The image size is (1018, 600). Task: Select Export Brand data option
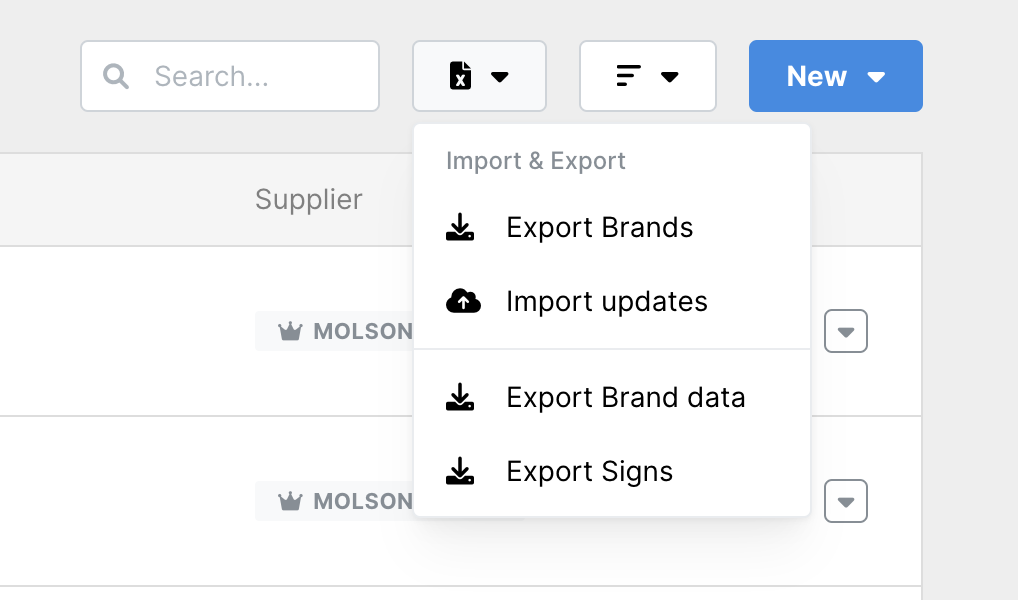pyautogui.click(x=612, y=397)
